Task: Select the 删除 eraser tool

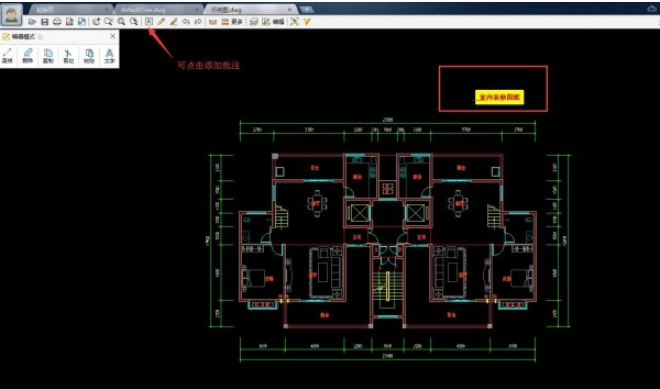Action: click(x=27, y=56)
